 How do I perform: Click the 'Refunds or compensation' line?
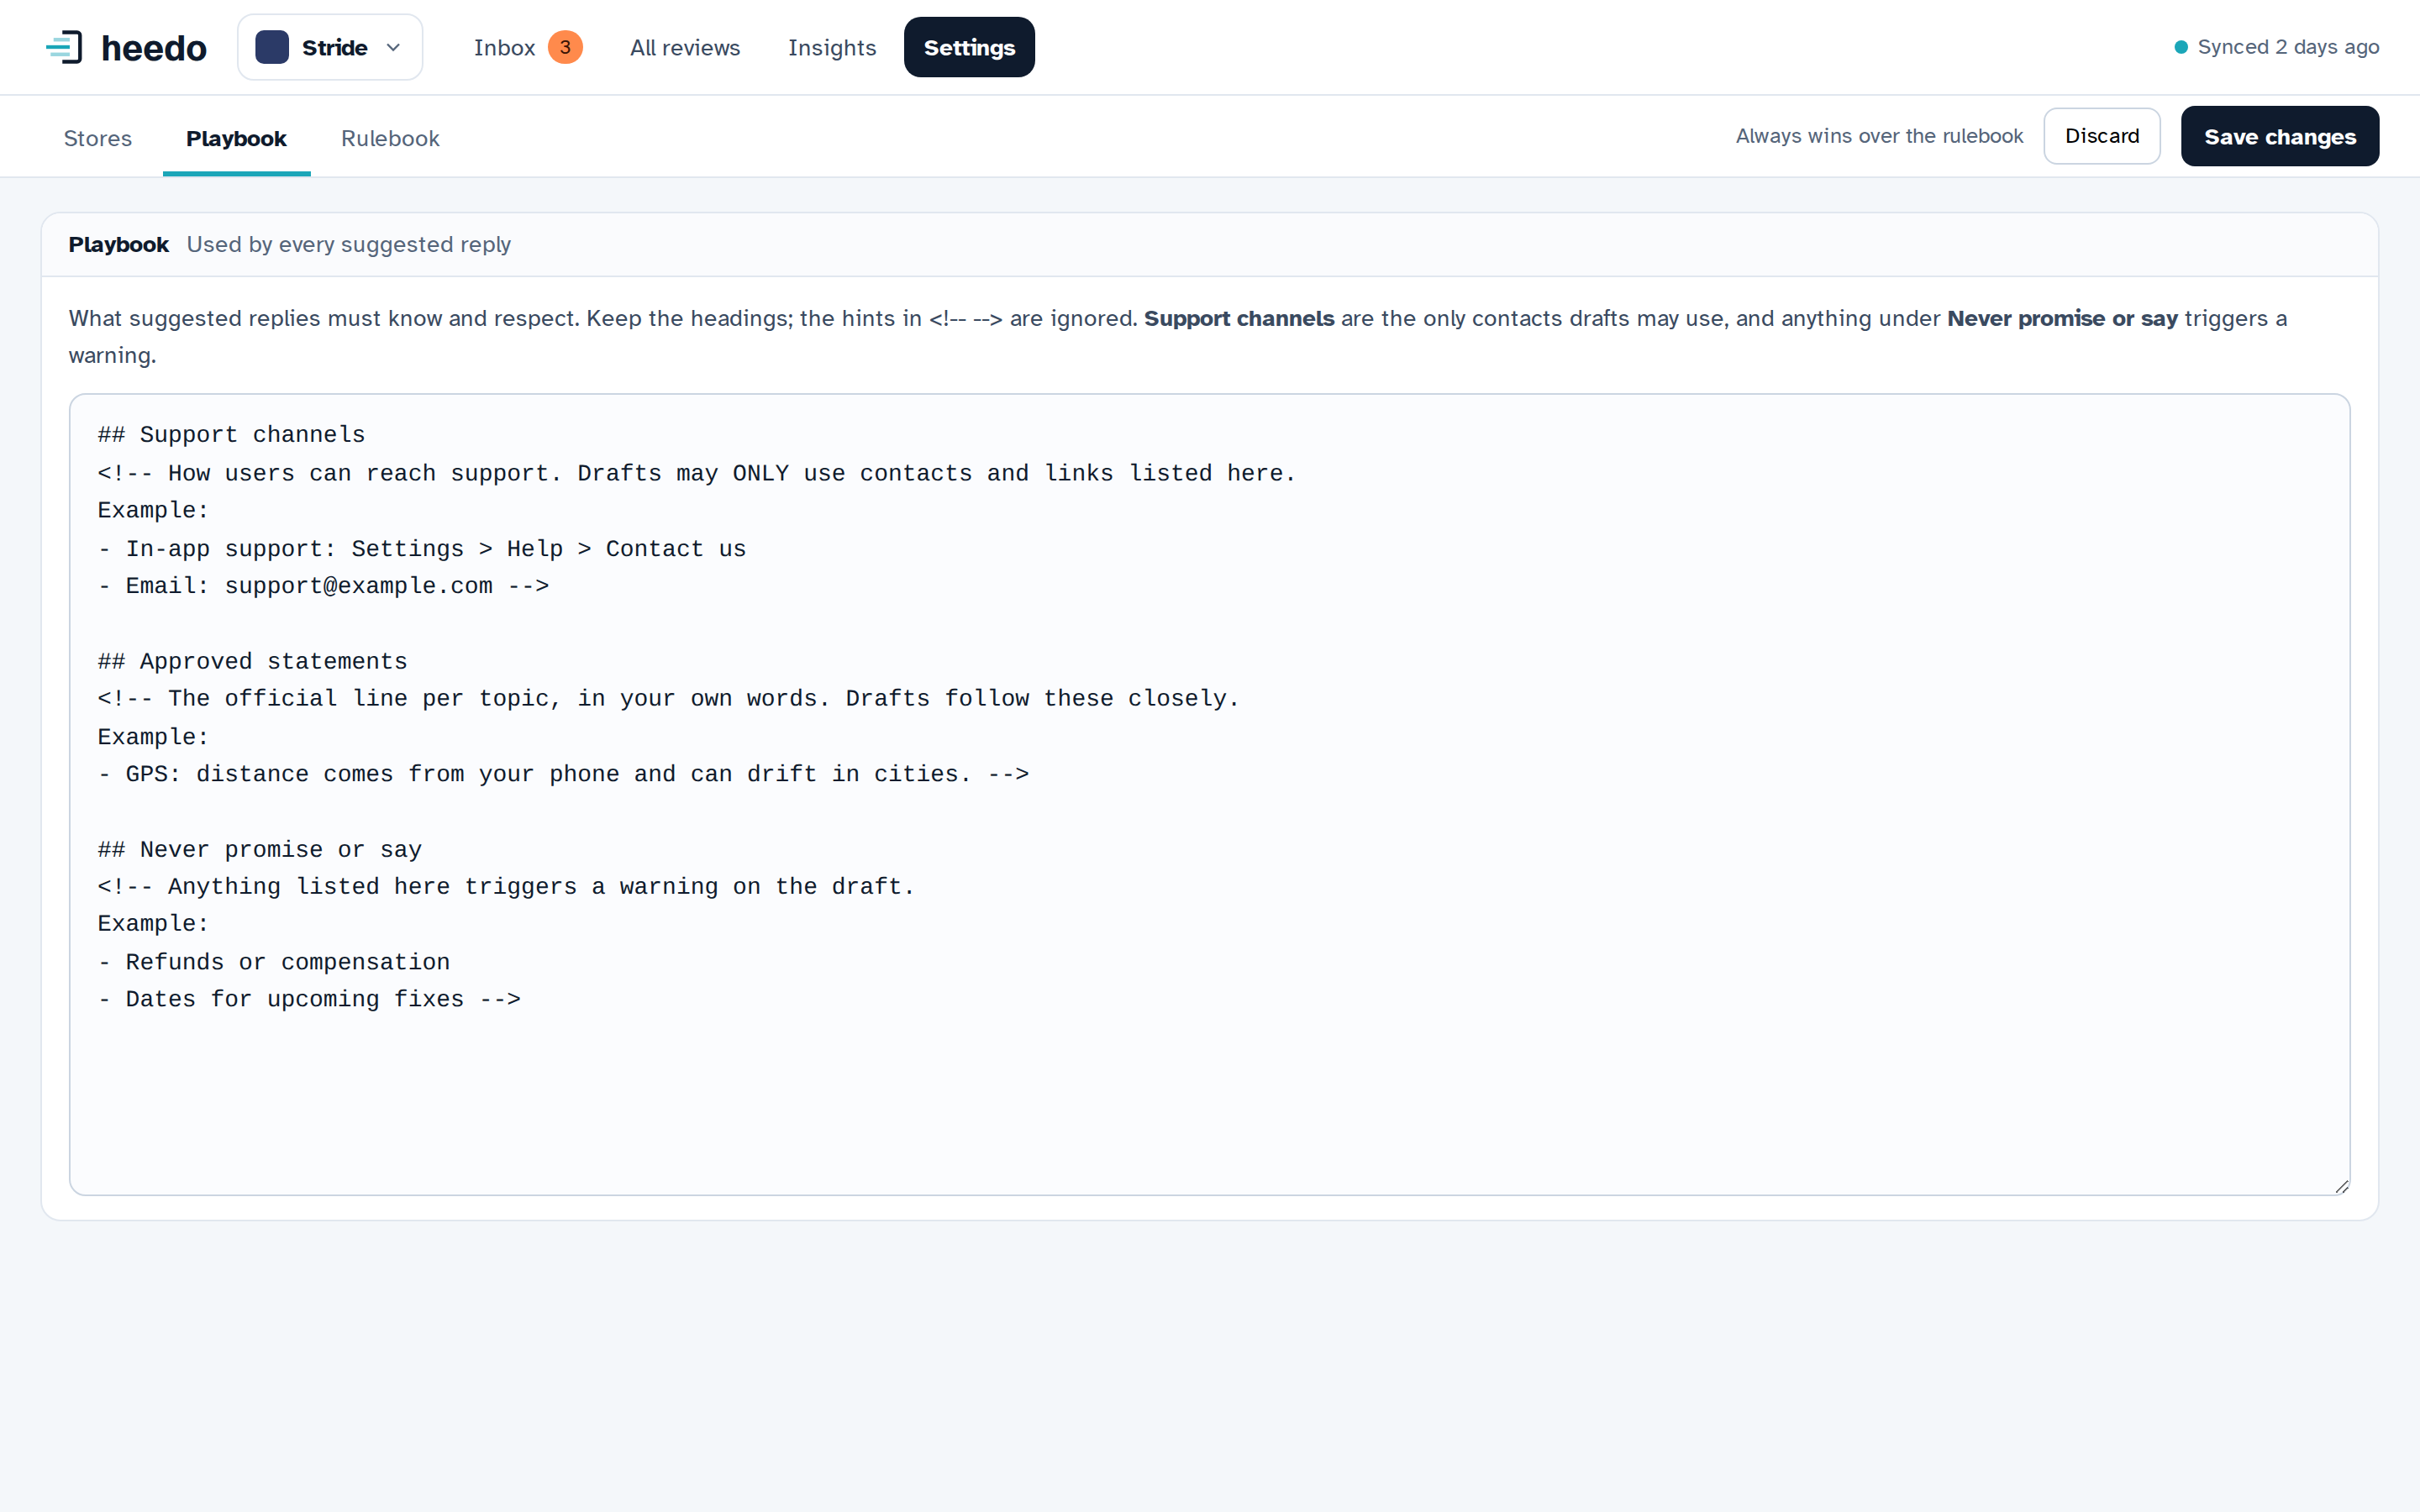coord(274,962)
